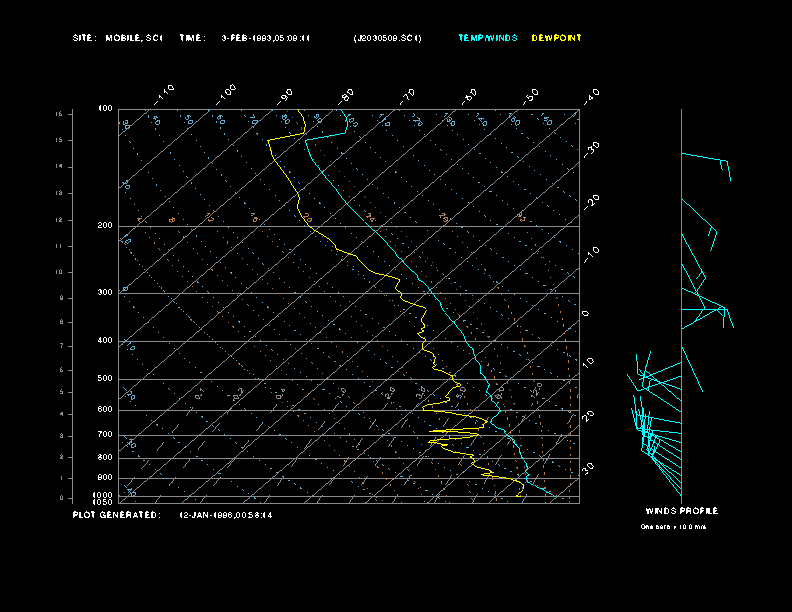Click the file name (J2030509.SC1) in header
This screenshot has height=612, width=792.
(x=387, y=38)
